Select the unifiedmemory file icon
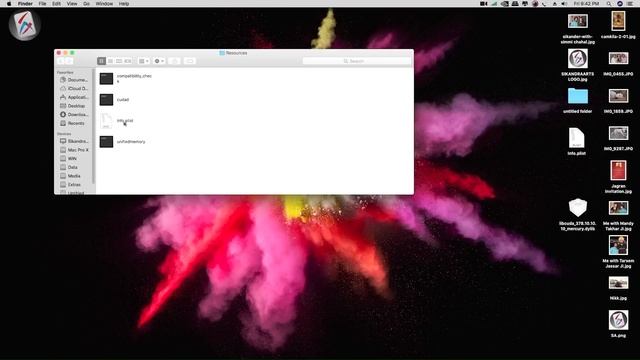 [106, 142]
